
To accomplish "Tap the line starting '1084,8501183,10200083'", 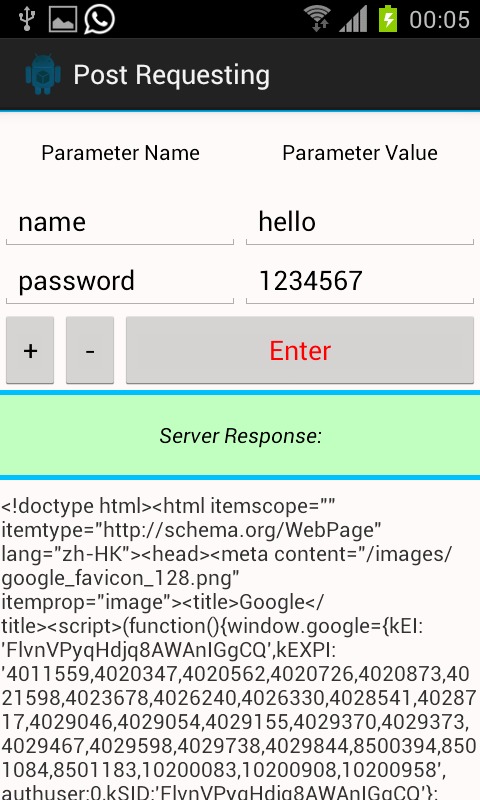I will pos(223,770).
